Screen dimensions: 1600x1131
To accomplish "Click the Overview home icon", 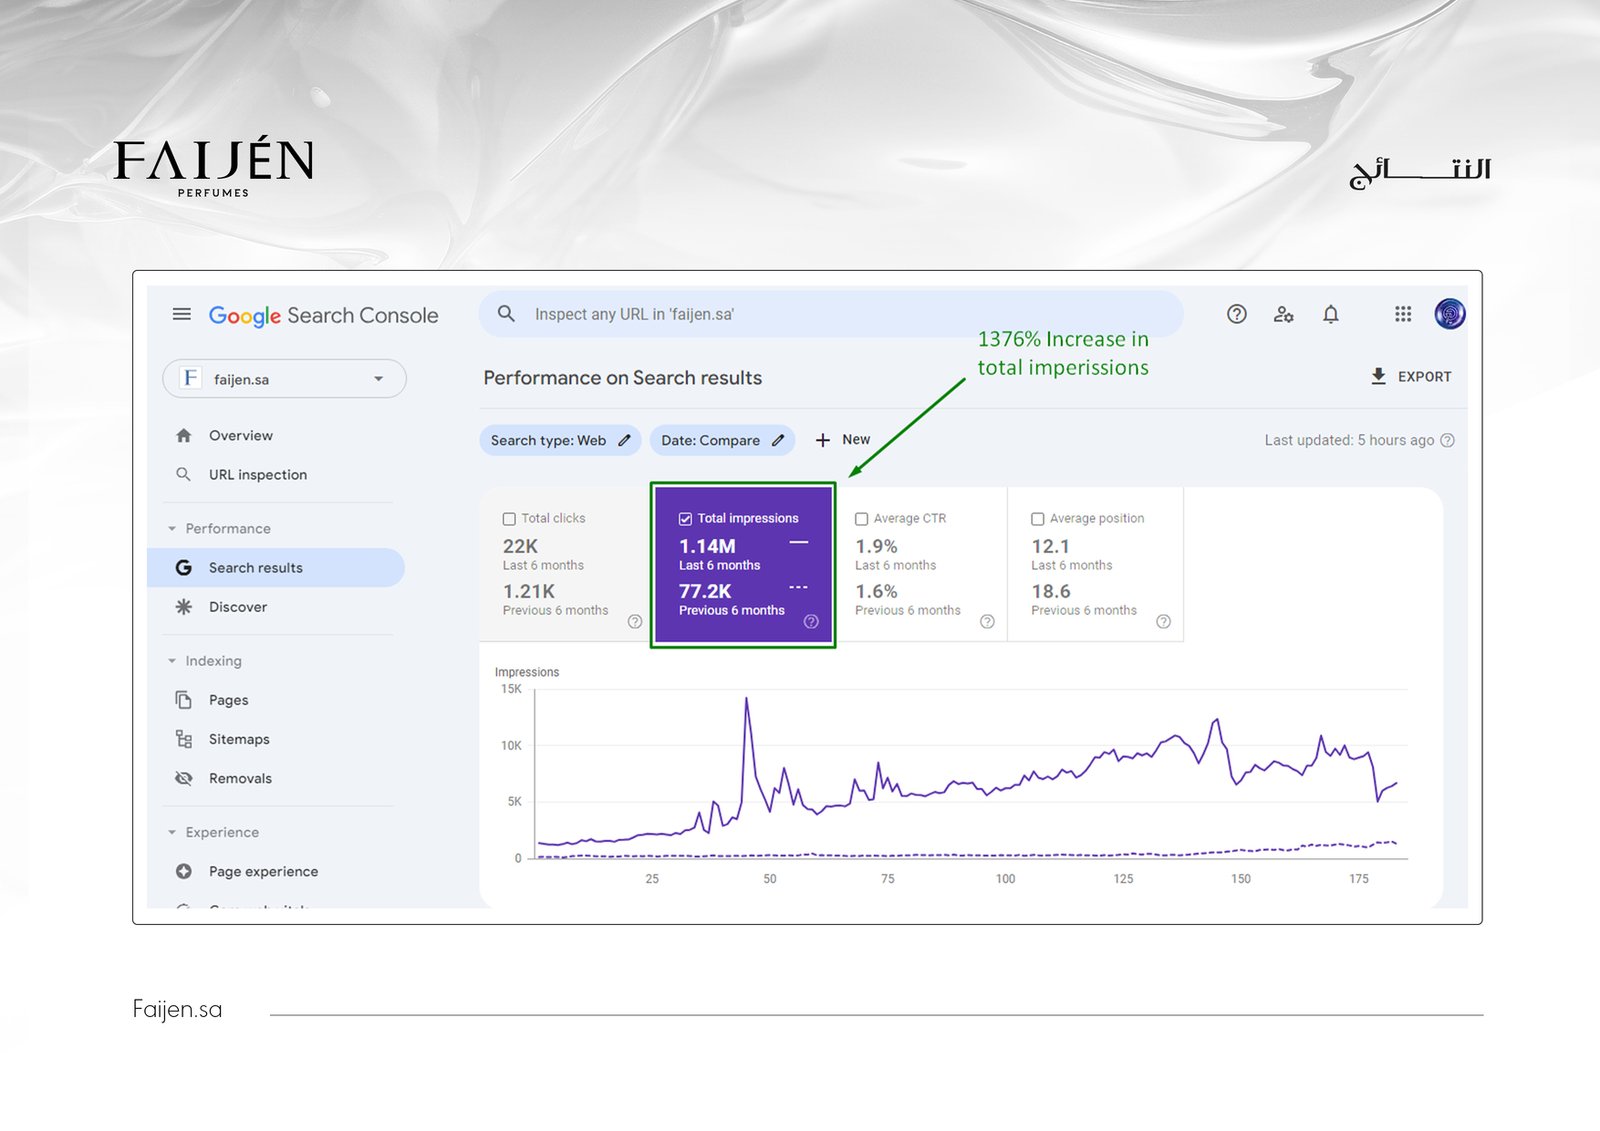I will (184, 435).
